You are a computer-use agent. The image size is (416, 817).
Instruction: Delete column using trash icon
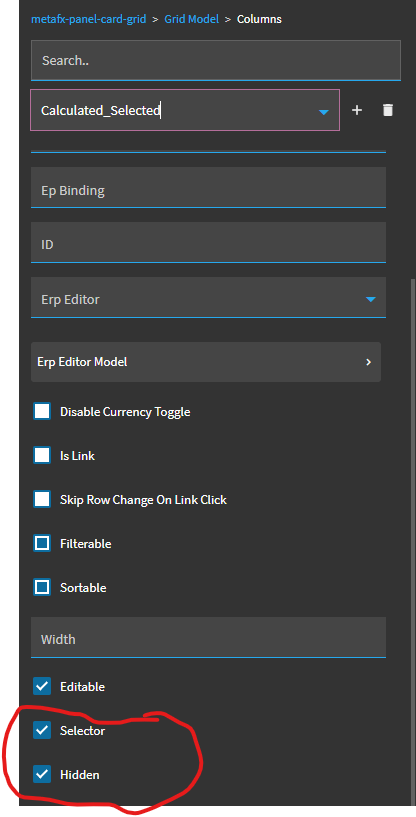[387, 110]
